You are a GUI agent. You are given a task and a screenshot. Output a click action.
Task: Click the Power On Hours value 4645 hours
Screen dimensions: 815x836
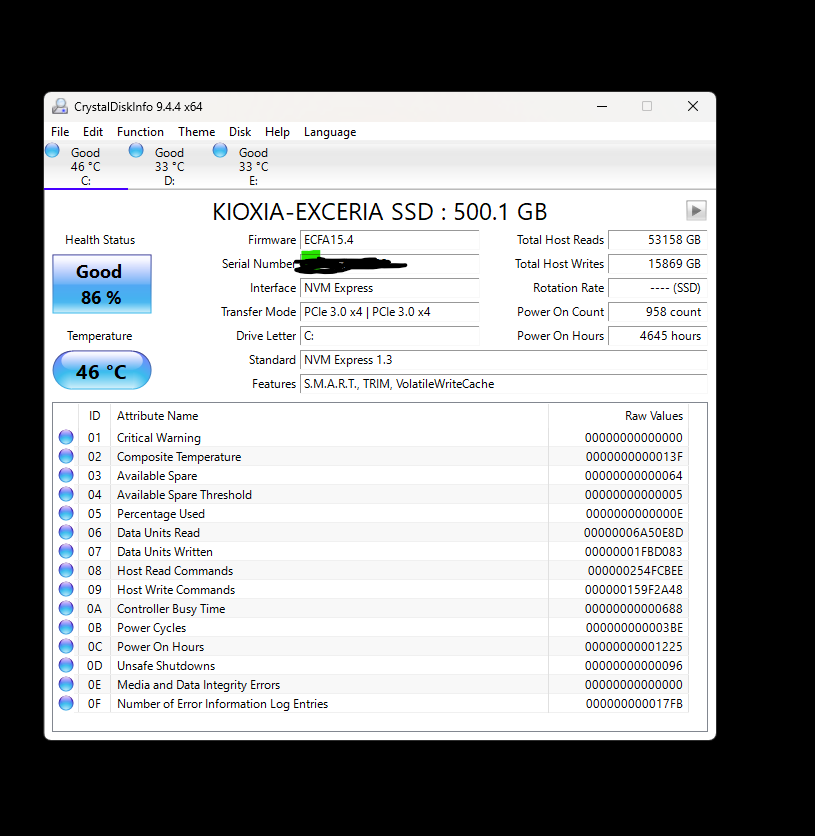point(658,336)
